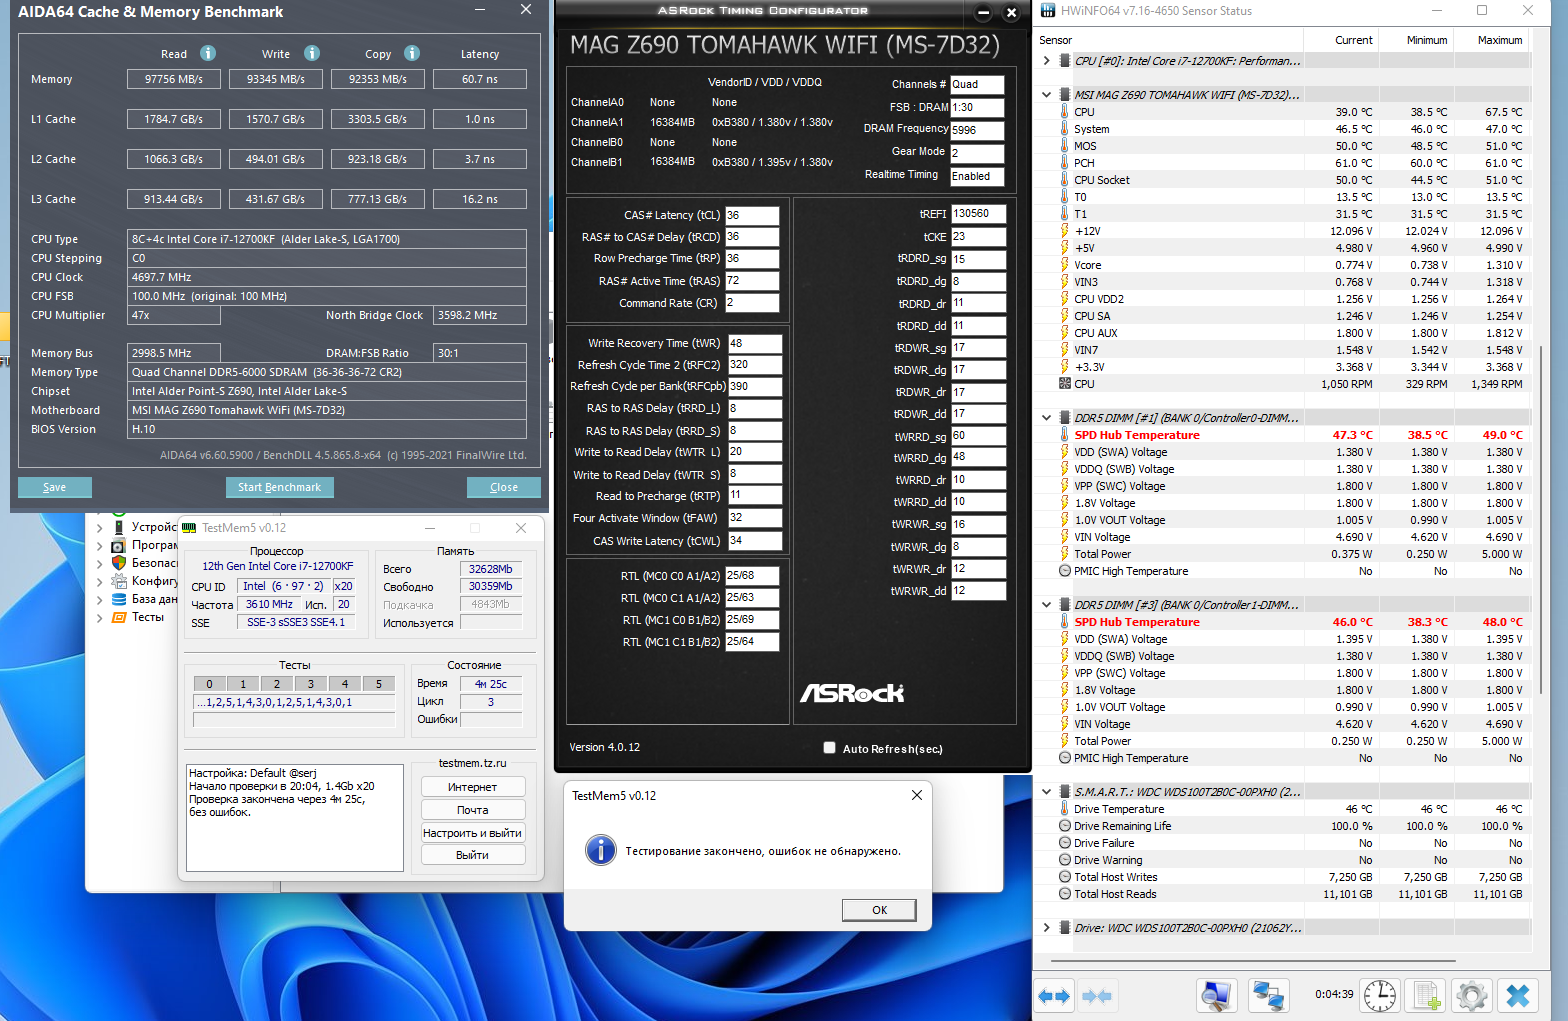Click the fan icon beside CPU RPM row

click(1065, 384)
